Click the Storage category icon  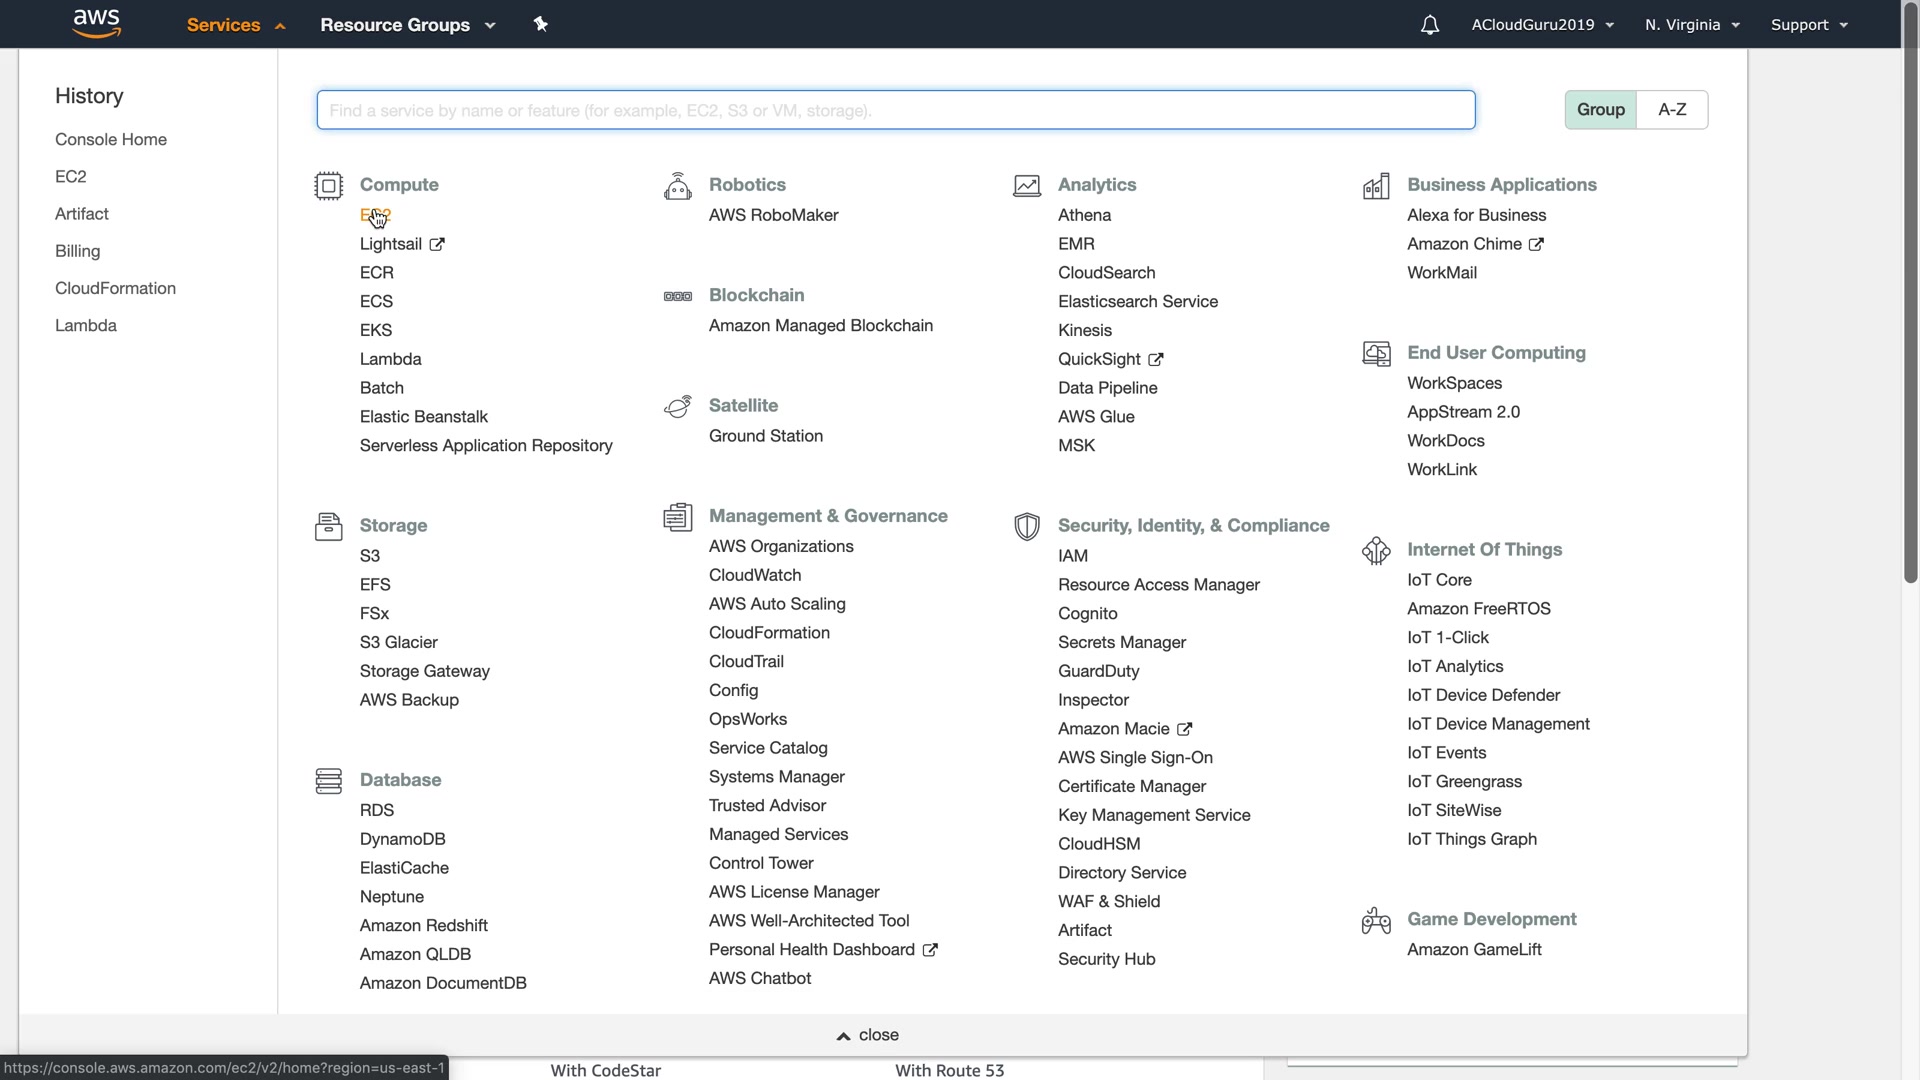328,526
